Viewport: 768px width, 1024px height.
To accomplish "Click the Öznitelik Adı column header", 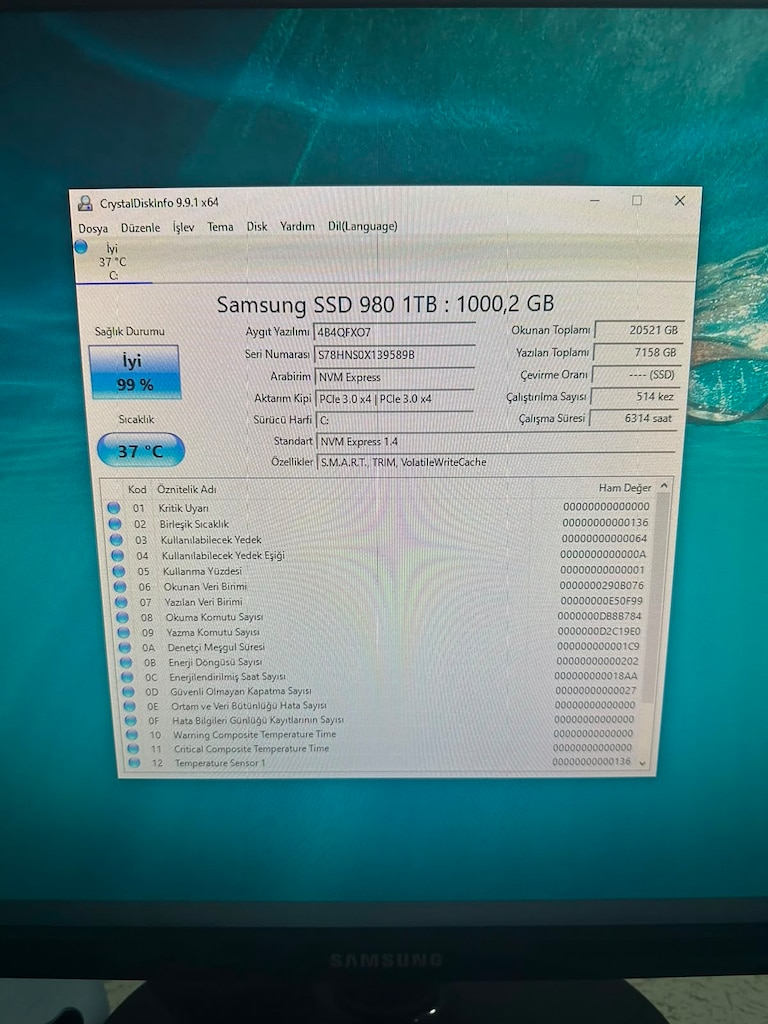I will click(187, 489).
